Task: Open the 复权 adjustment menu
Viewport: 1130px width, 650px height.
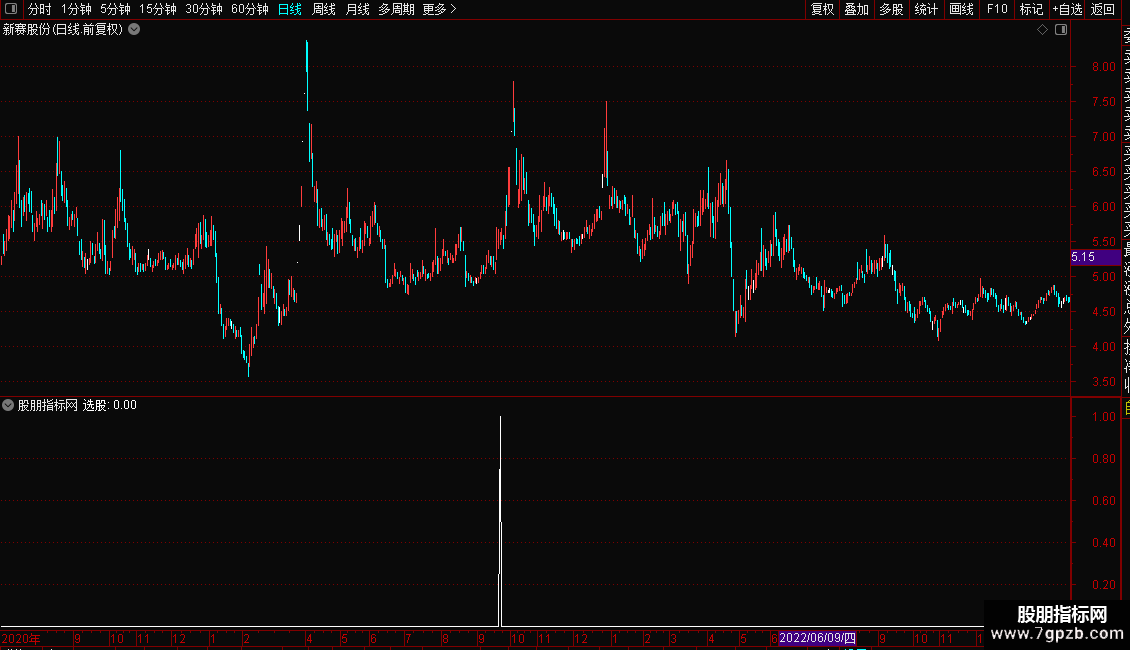Action: pos(822,9)
